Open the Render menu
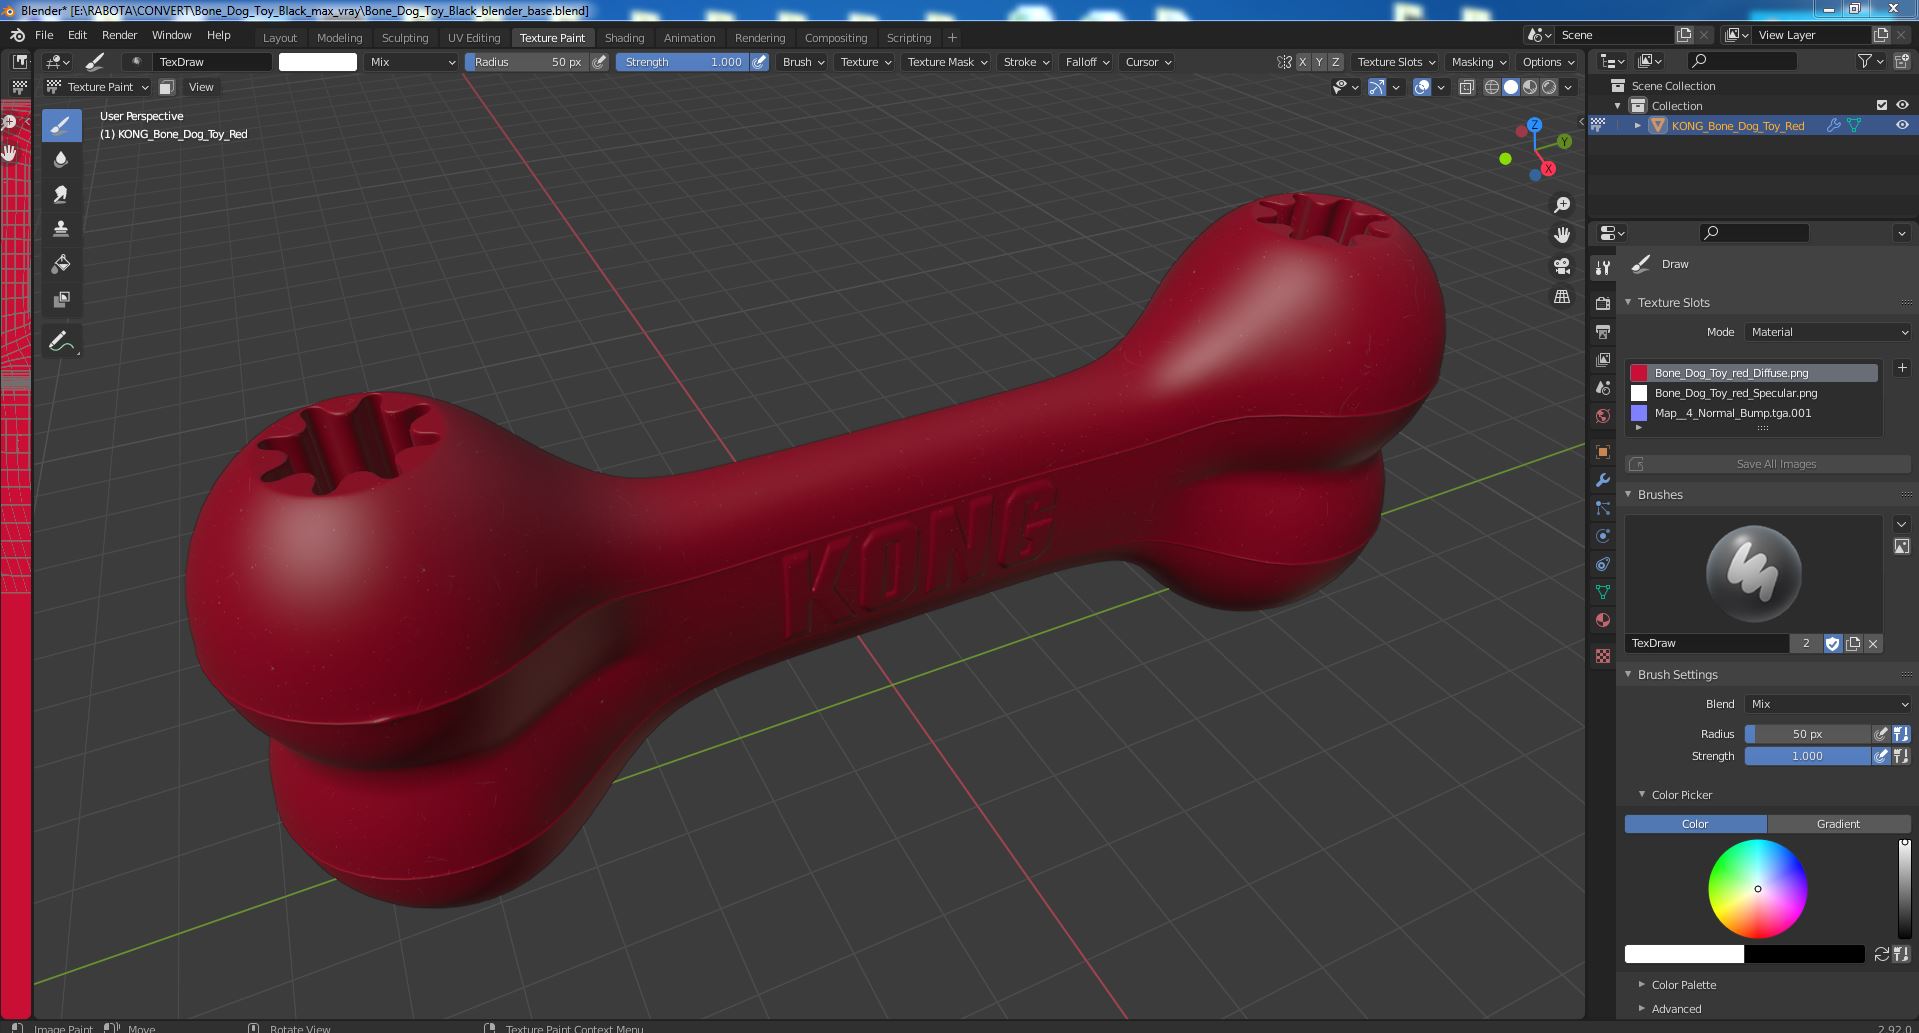The height and width of the screenshot is (1033, 1919). click(119, 35)
